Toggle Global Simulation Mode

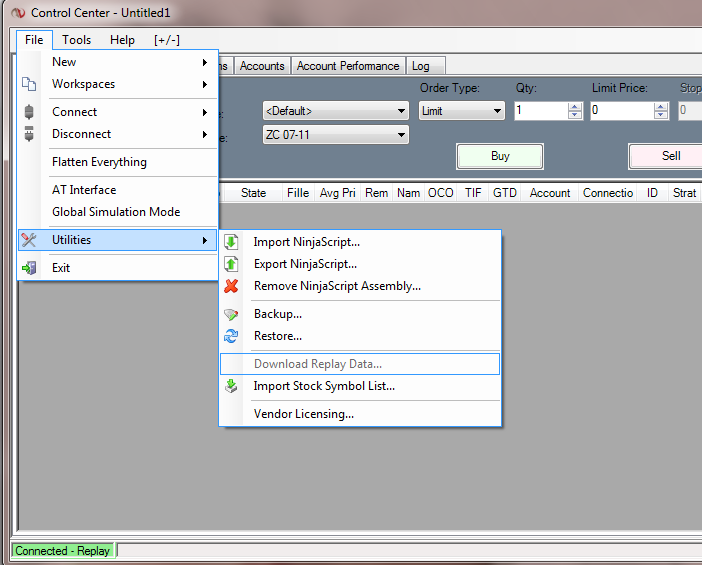tap(116, 212)
